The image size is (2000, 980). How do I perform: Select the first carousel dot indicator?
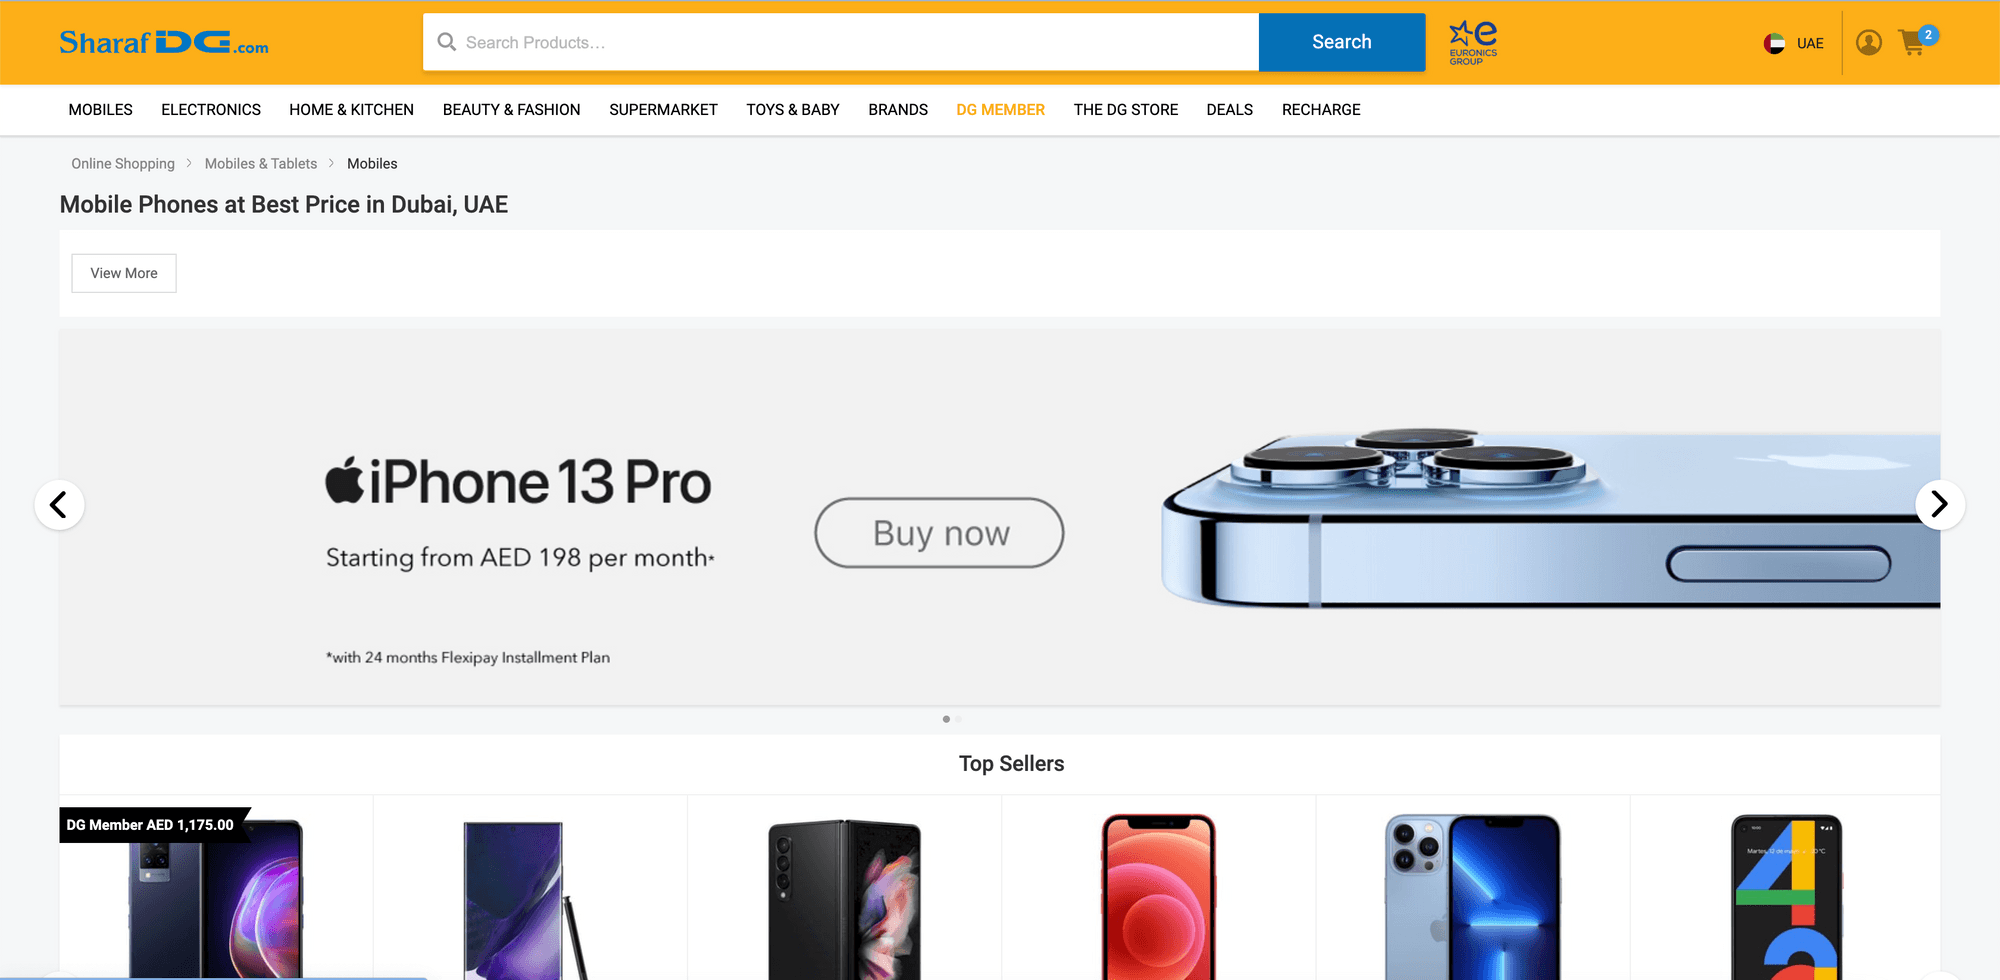point(946,719)
